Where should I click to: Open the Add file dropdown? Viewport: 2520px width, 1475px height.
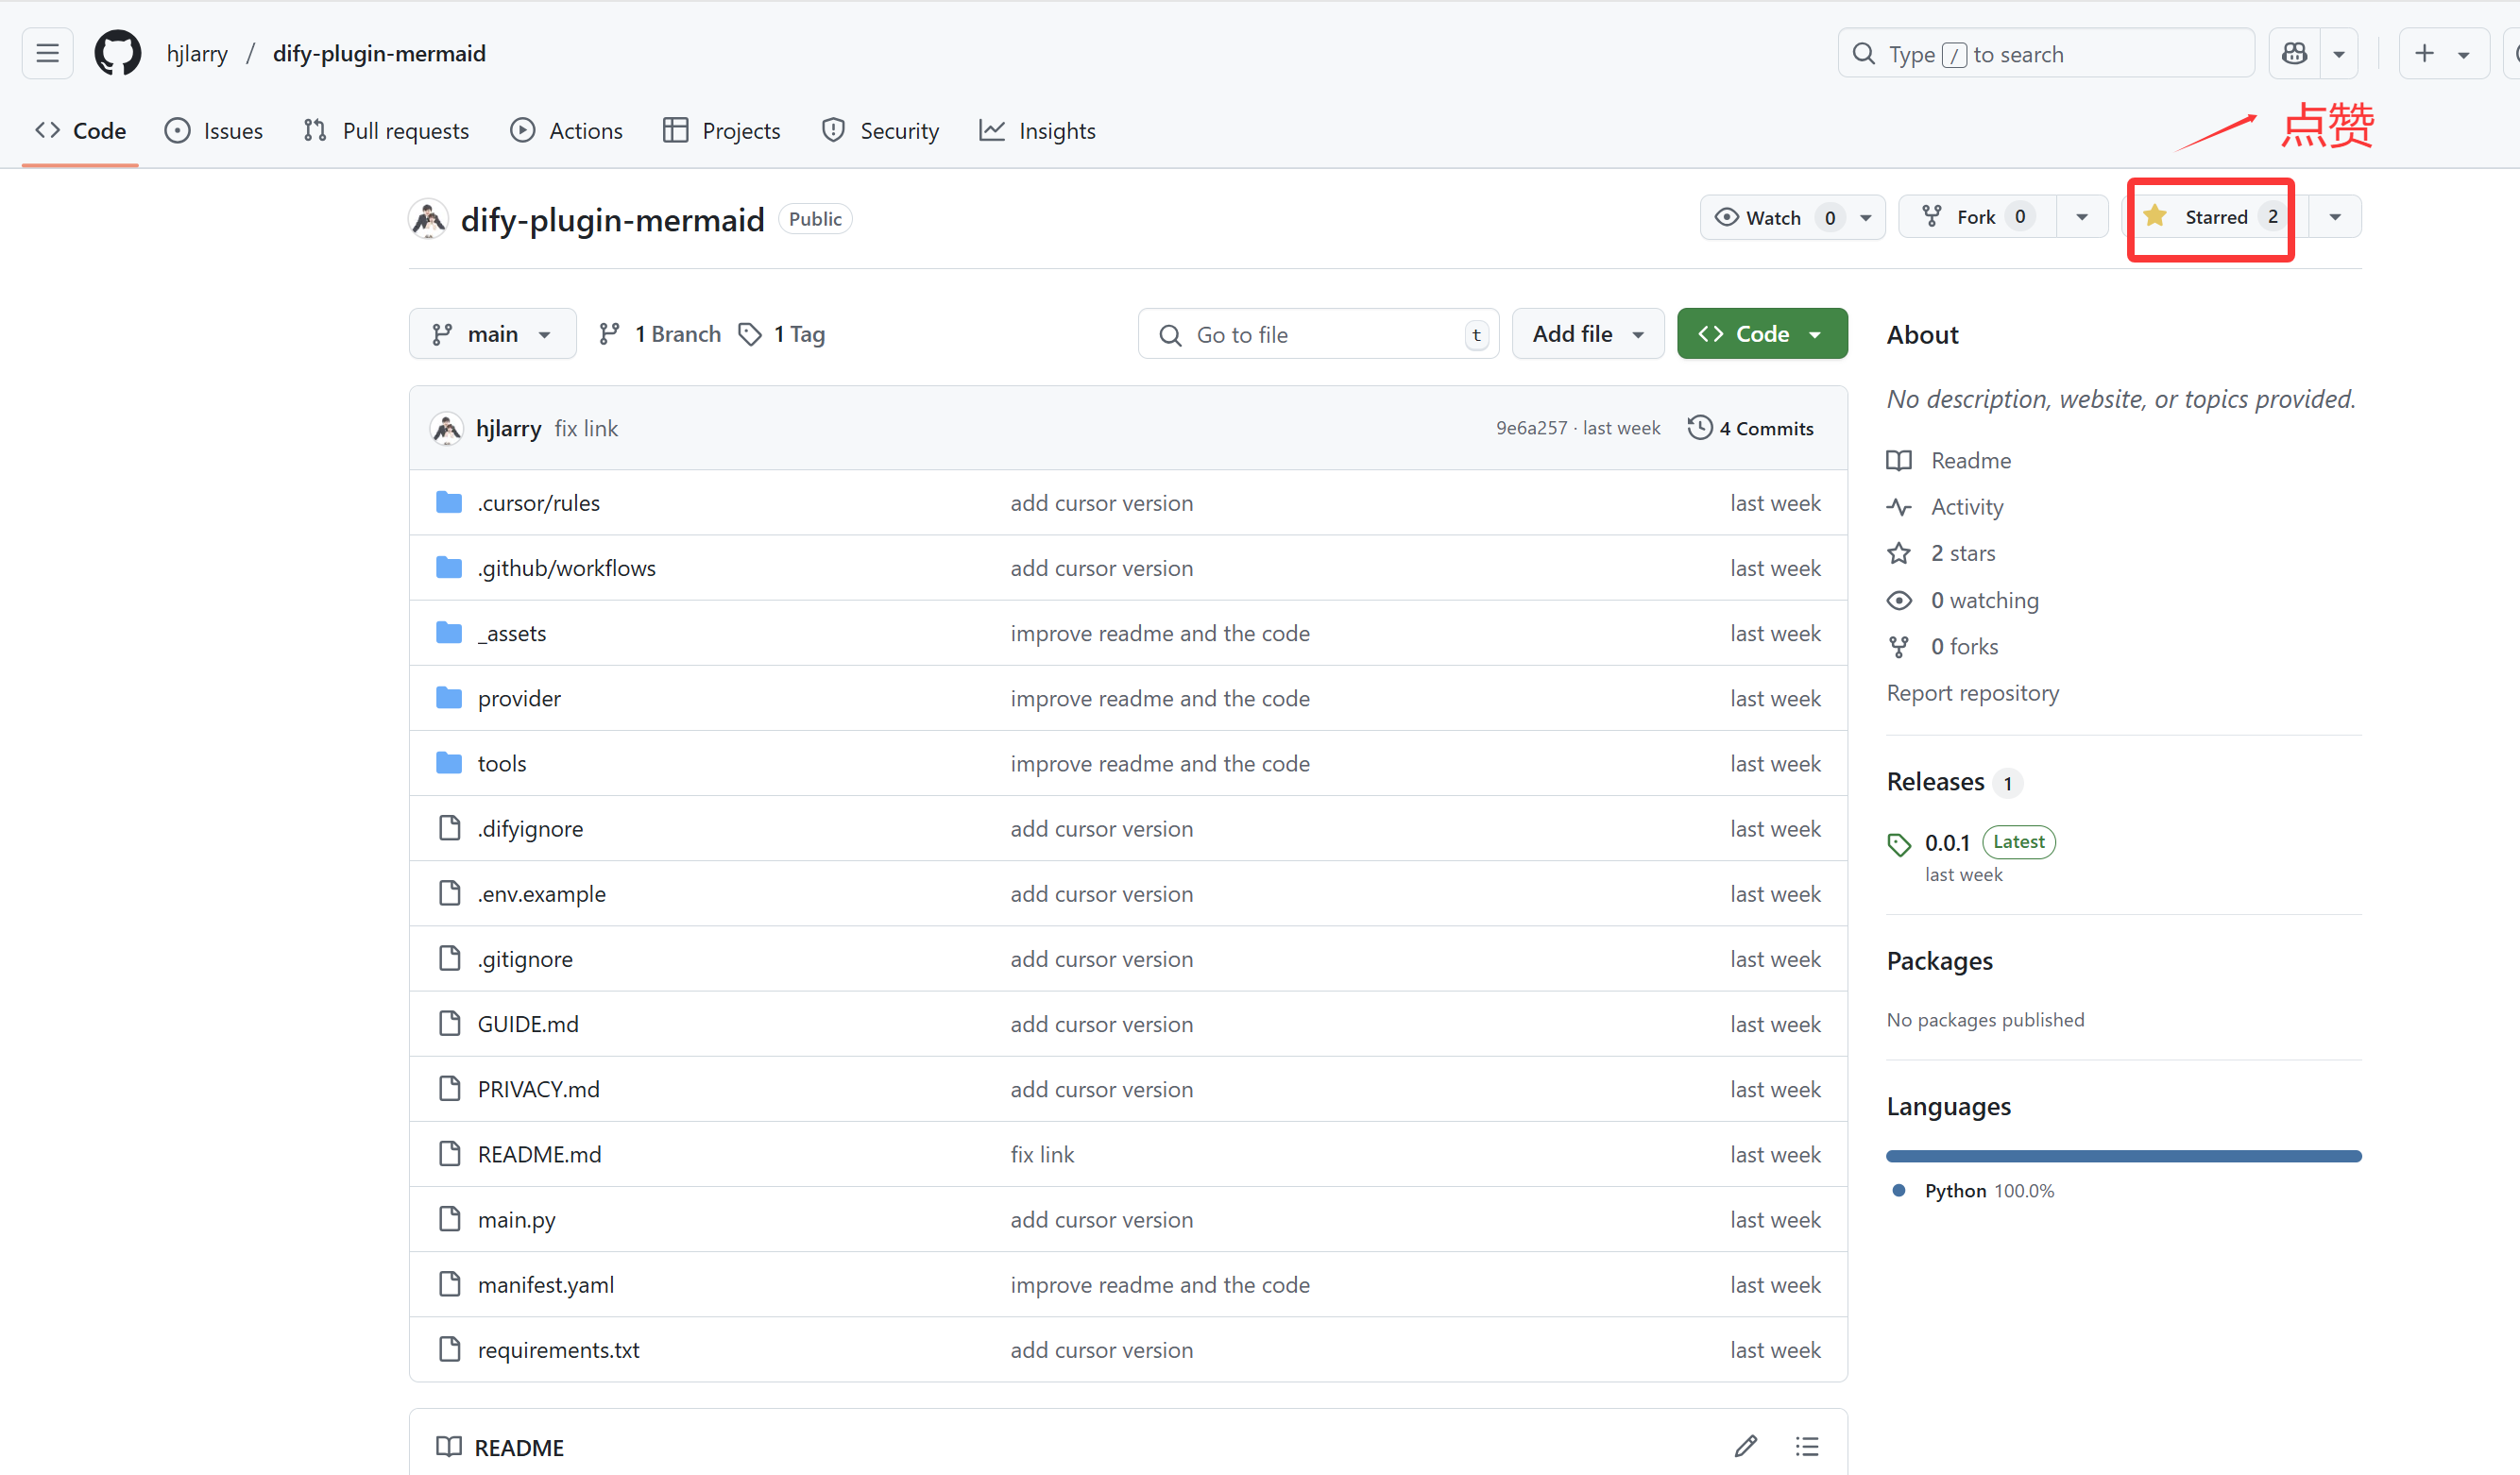tap(1587, 334)
